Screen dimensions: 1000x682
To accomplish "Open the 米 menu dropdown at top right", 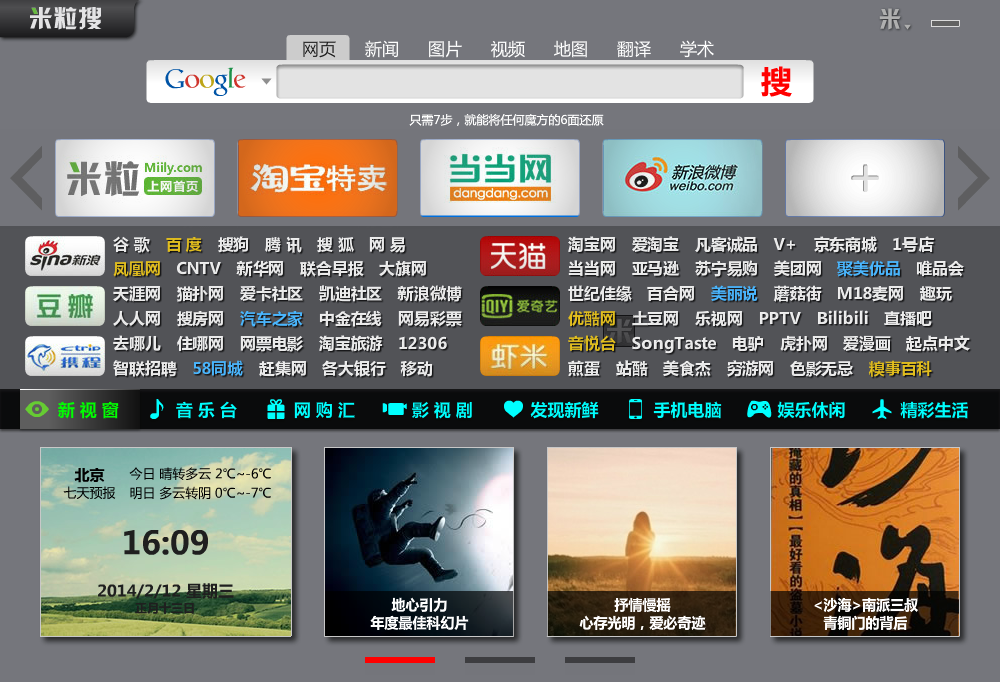I will tap(894, 20).
